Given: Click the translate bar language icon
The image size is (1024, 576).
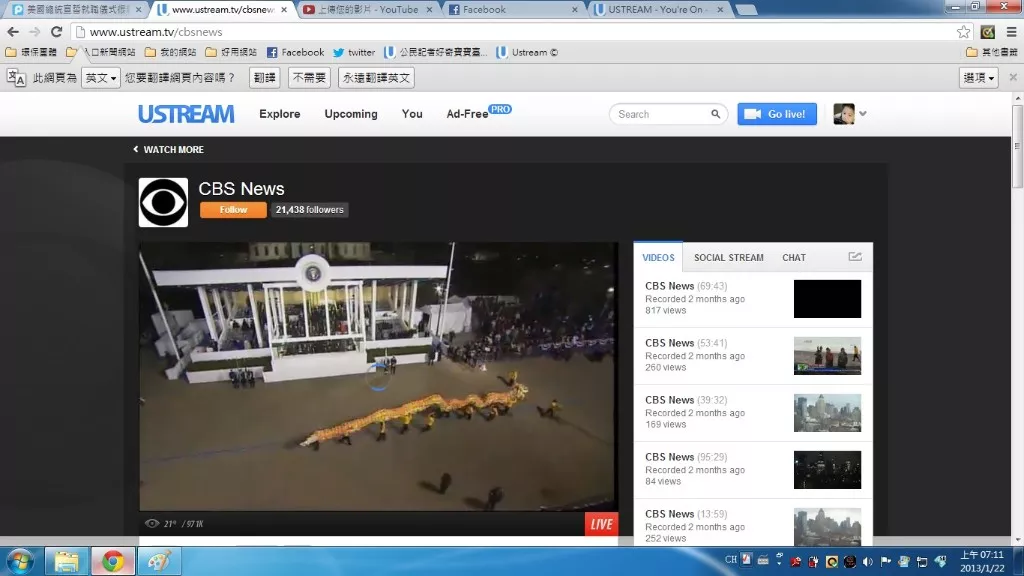Looking at the screenshot, I should click(16, 78).
